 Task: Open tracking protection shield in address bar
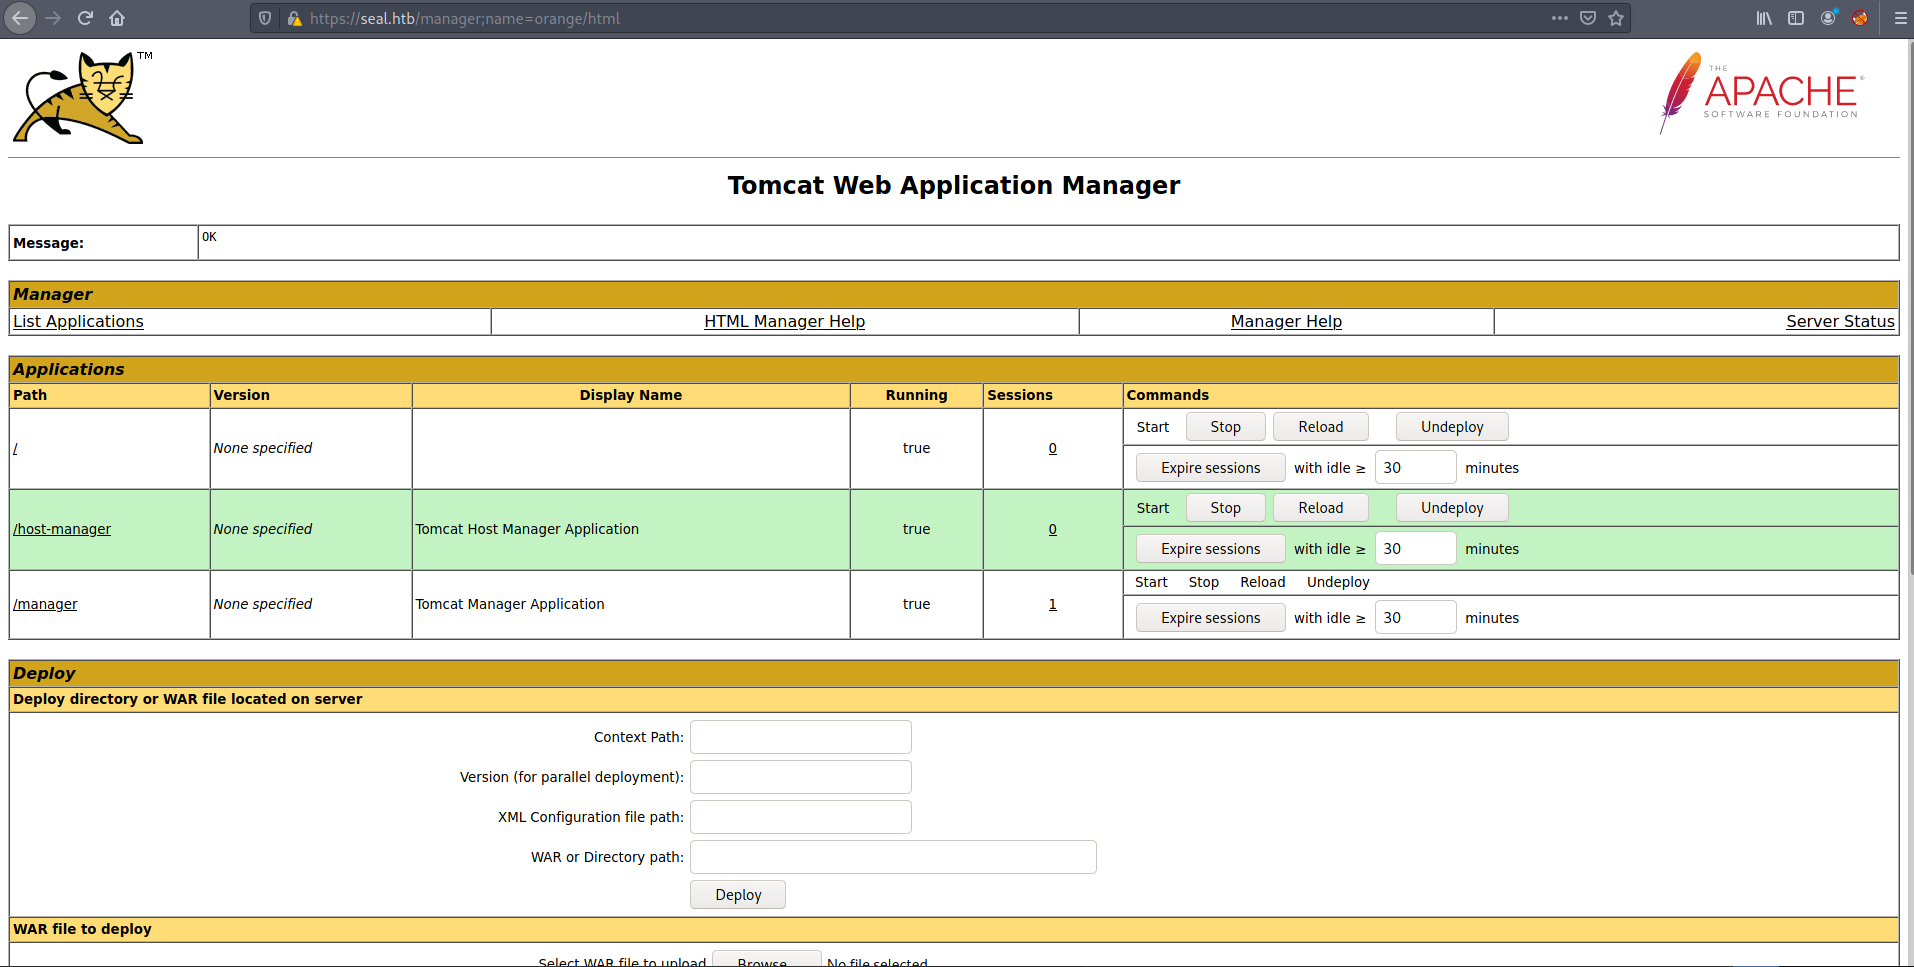coord(265,18)
